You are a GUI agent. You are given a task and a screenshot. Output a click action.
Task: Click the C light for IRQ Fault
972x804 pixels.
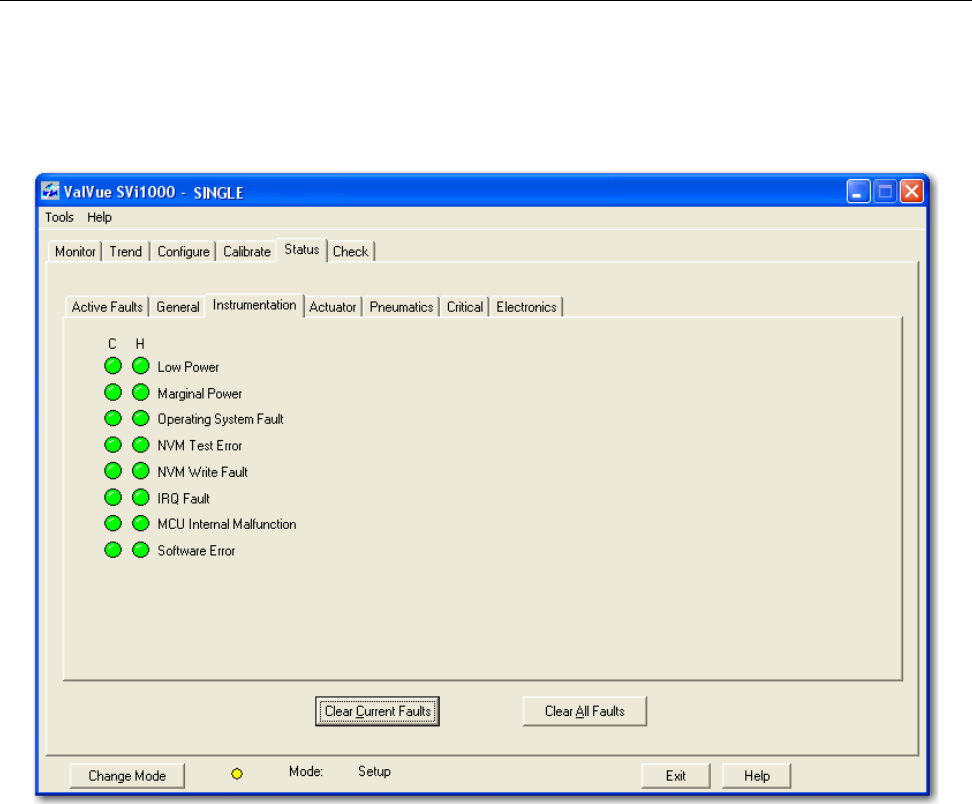coord(113,497)
